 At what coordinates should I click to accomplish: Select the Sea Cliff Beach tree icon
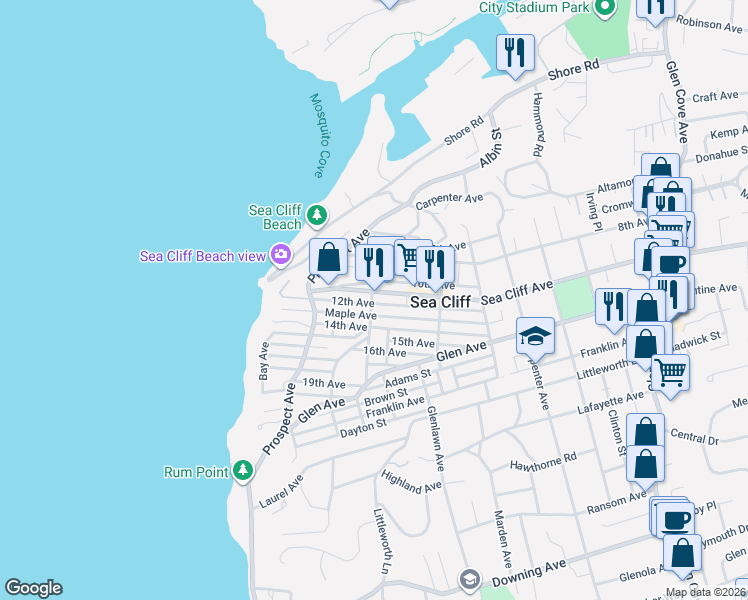pyautogui.click(x=317, y=216)
